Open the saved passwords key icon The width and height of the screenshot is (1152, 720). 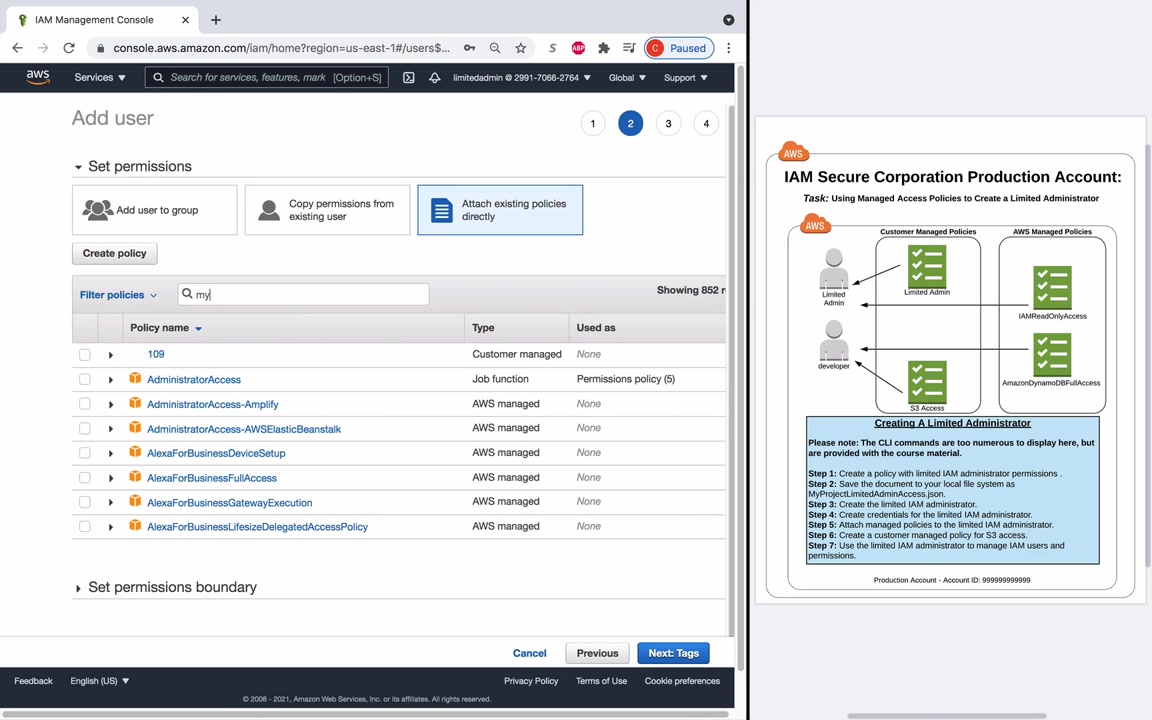coord(469,48)
